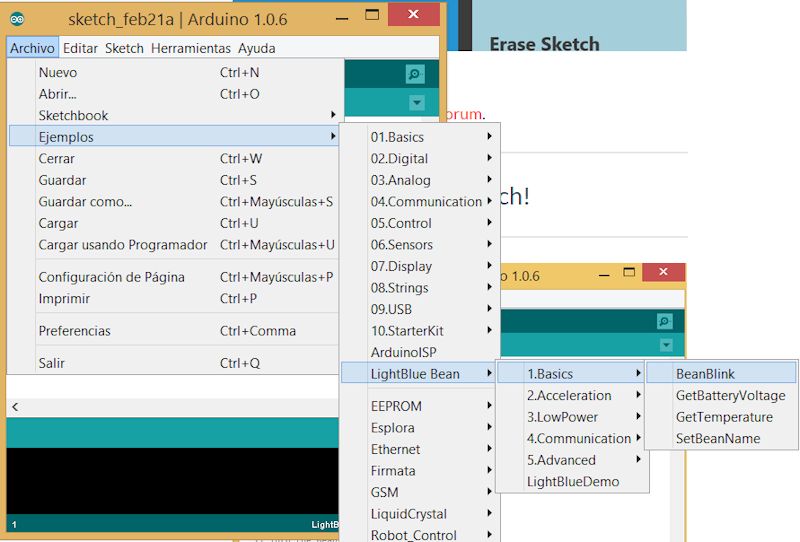Image resolution: width=800 pixels, height=542 pixels.
Task: Expand 2.Acceleration submenu
Action: [x=572, y=396]
